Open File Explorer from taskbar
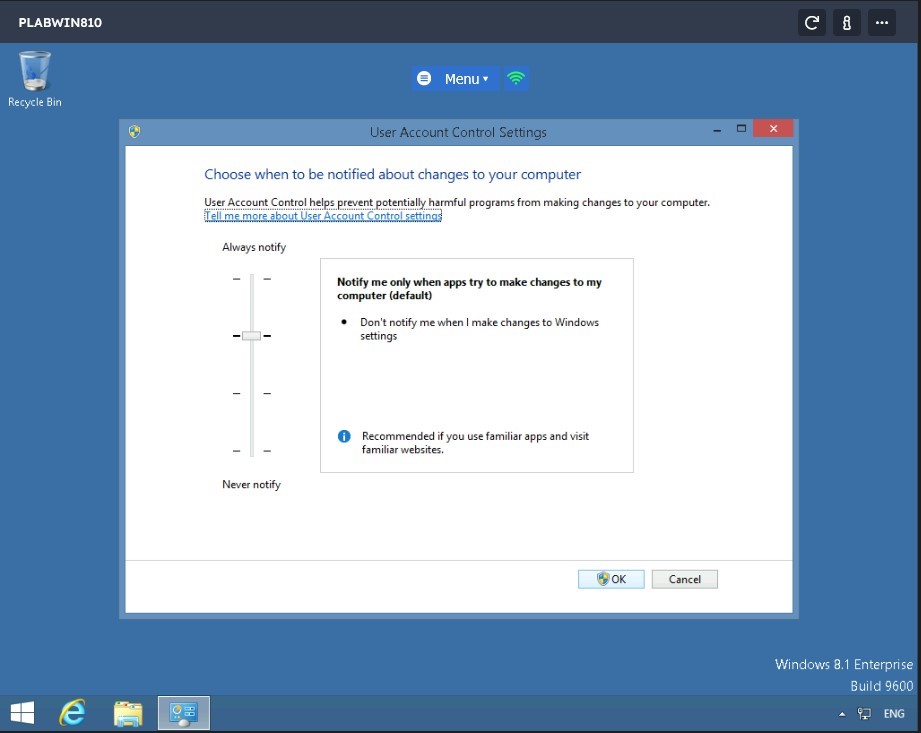 tap(128, 713)
